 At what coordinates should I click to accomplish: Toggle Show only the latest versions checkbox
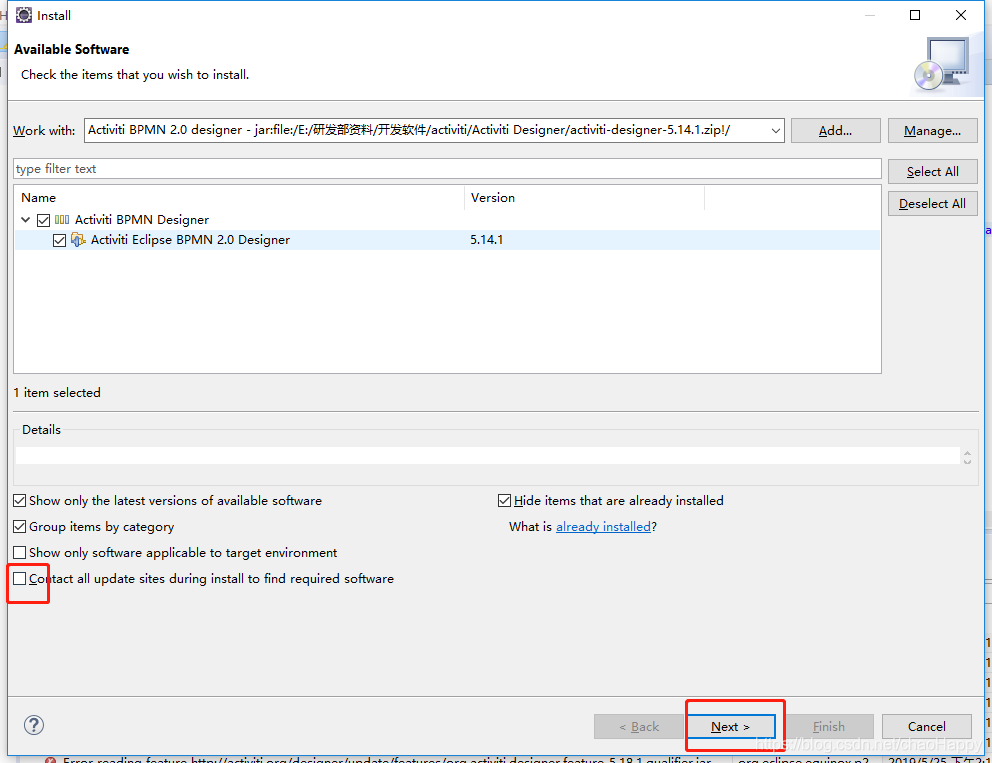pyautogui.click(x=20, y=500)
